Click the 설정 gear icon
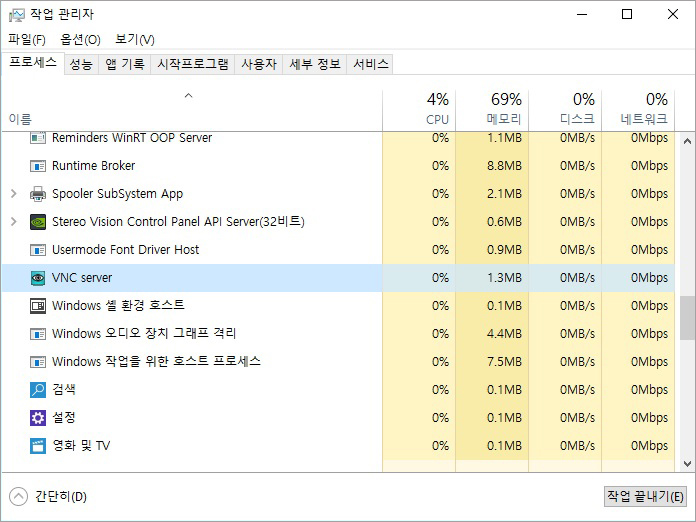This screenshot has width=696, height=522. 38,418
